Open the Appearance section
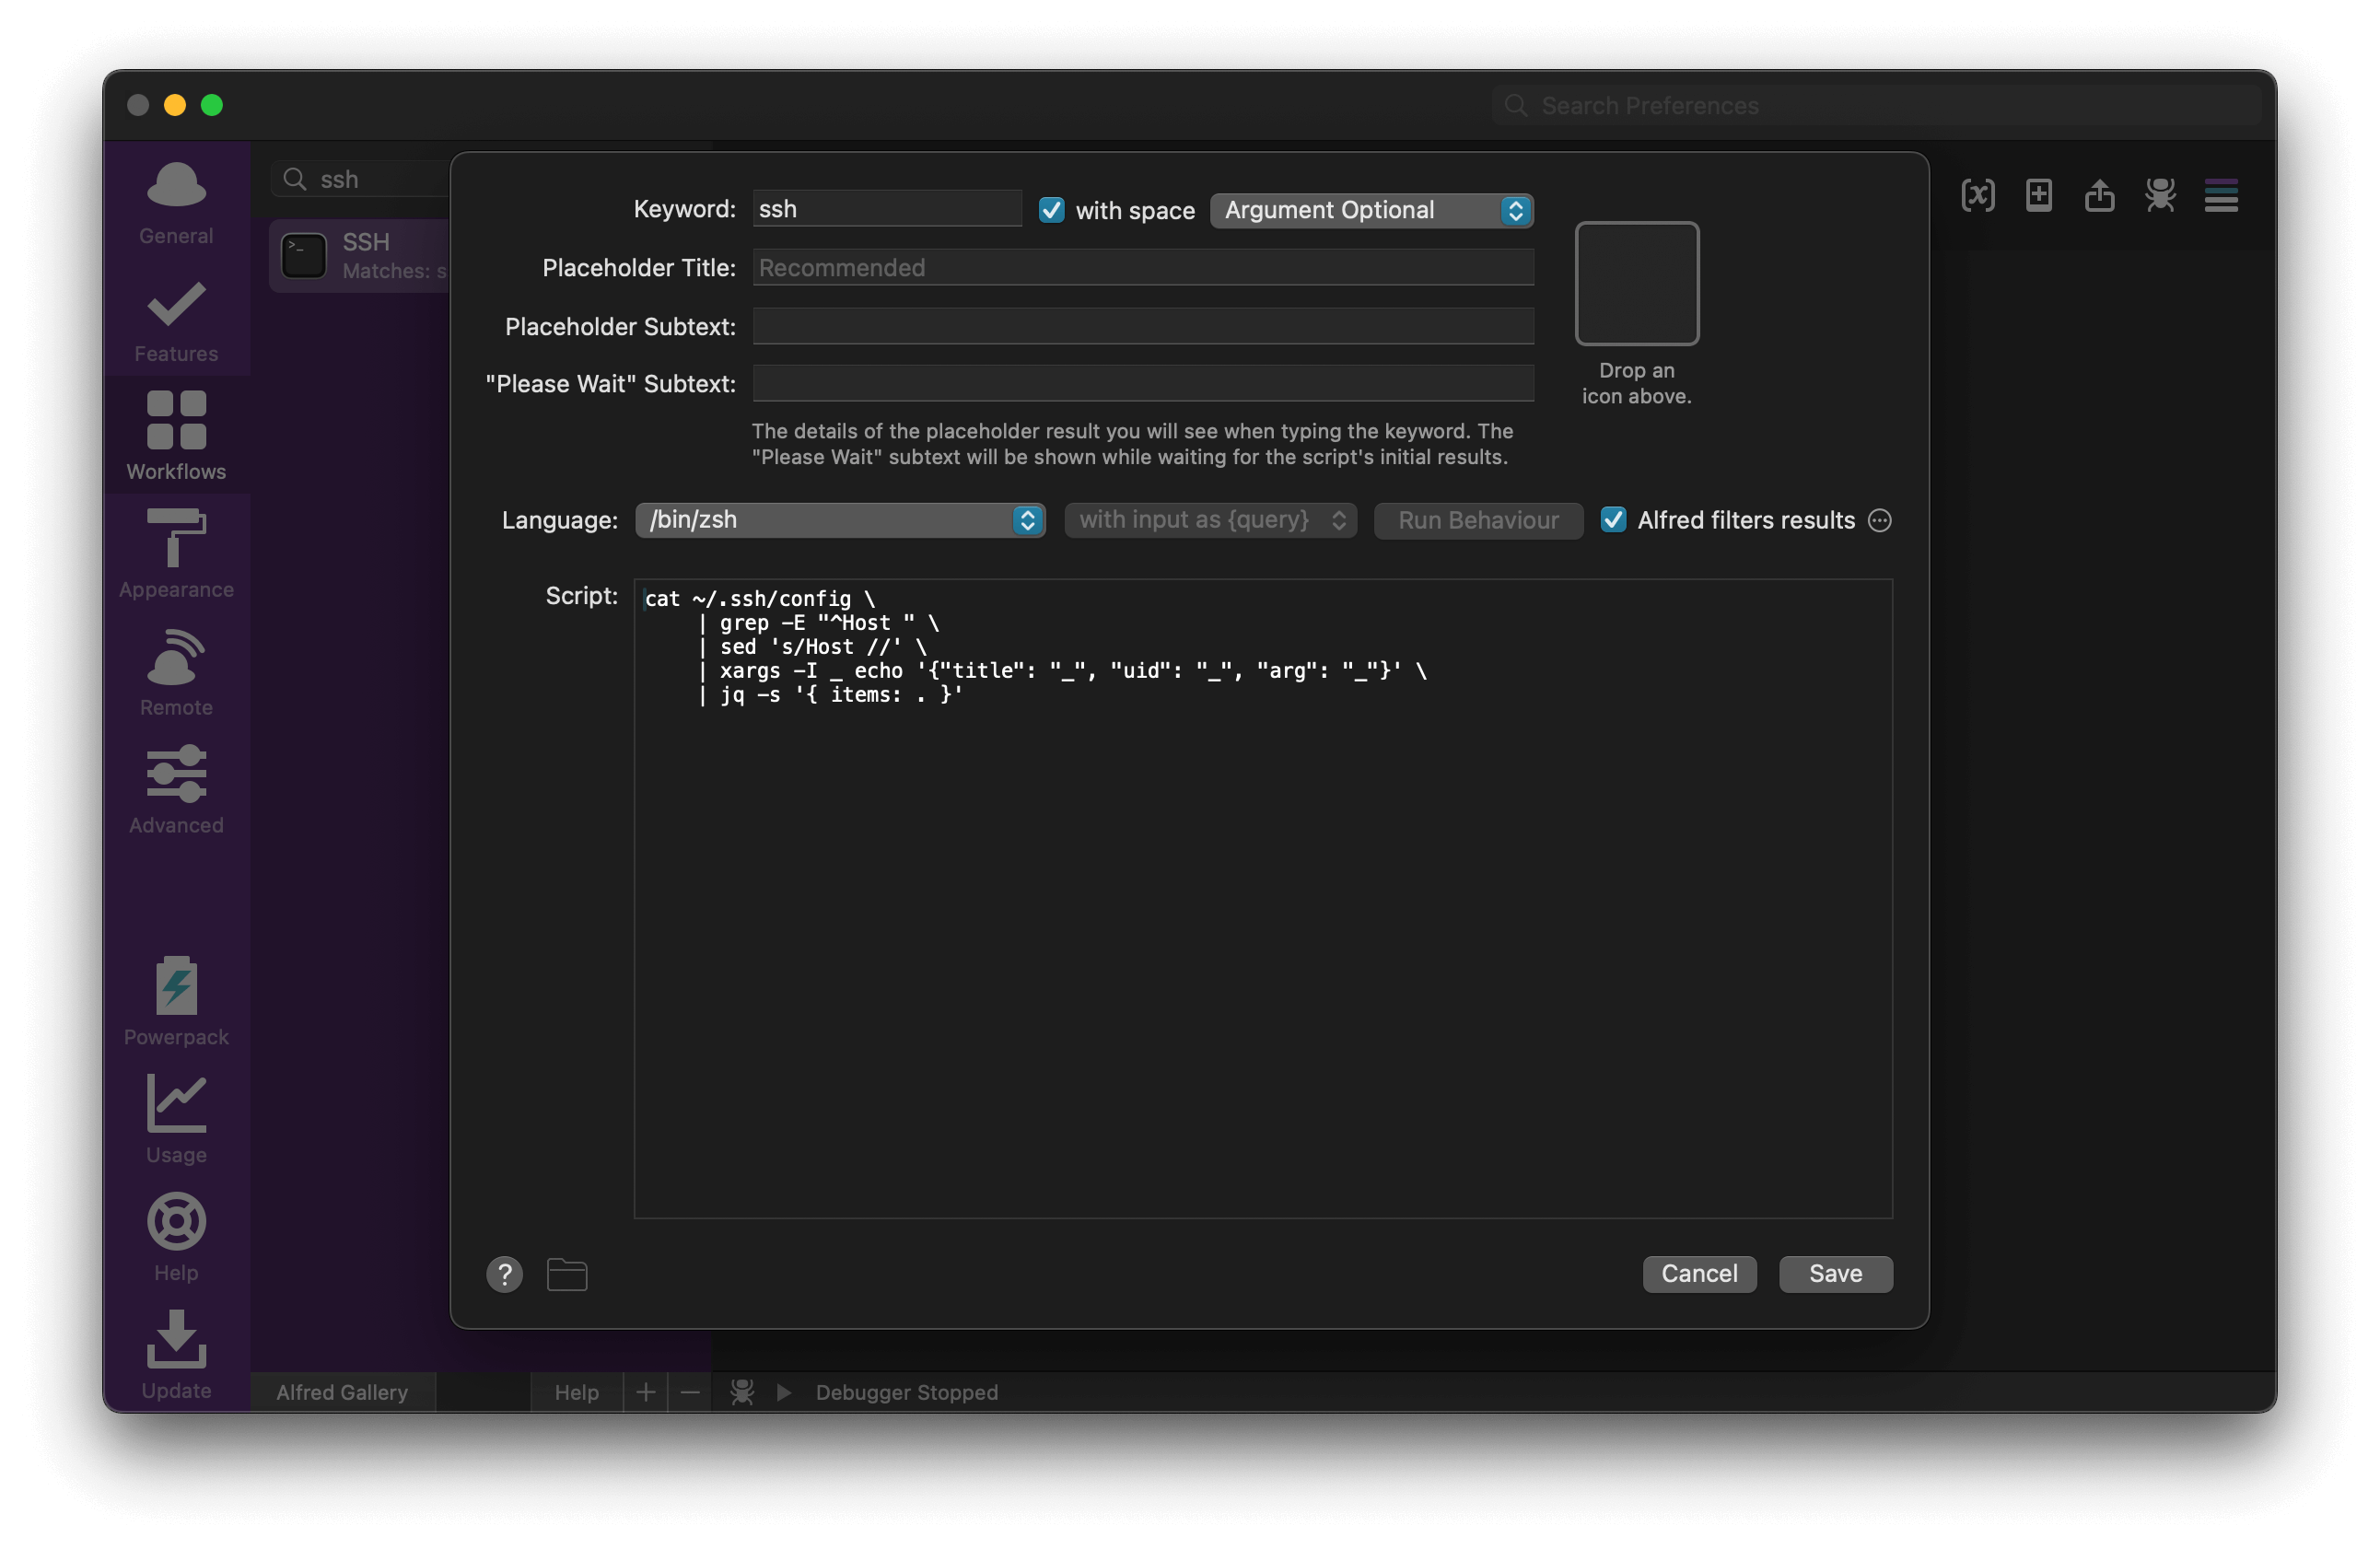The height and width of the screenshot is (1549, 2380). pyautogui.click(x=176, y=553)
